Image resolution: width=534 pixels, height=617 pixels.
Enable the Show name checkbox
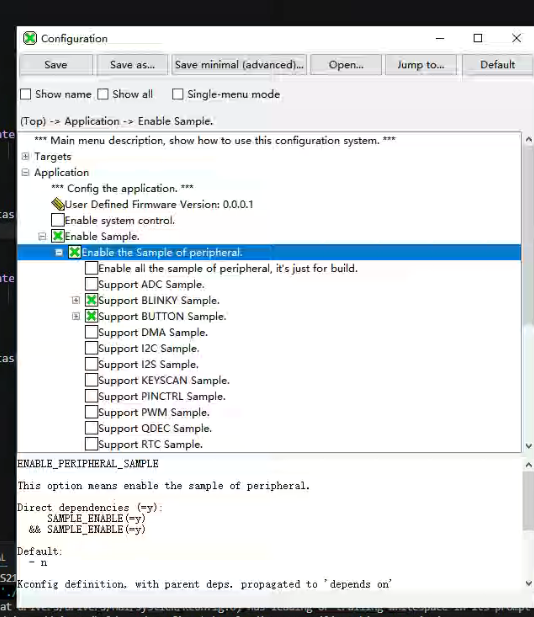[26, 94]
